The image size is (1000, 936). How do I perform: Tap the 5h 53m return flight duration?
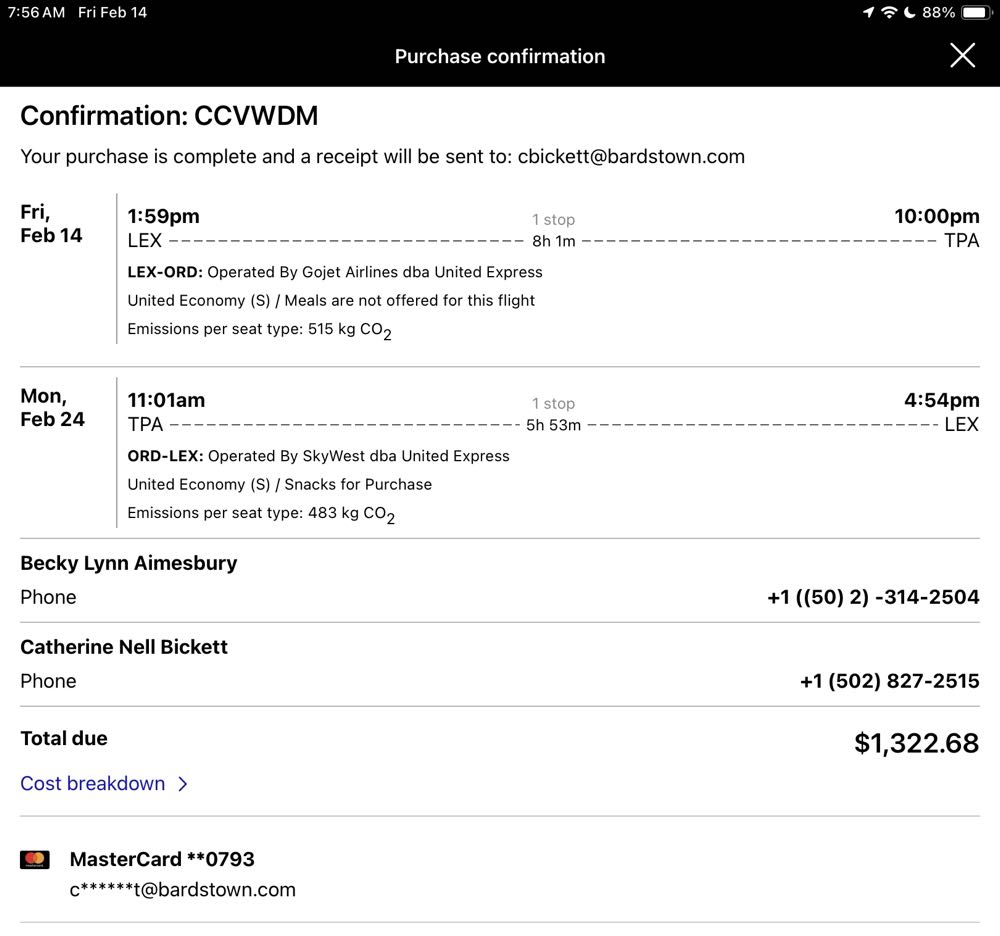(553, 425)
